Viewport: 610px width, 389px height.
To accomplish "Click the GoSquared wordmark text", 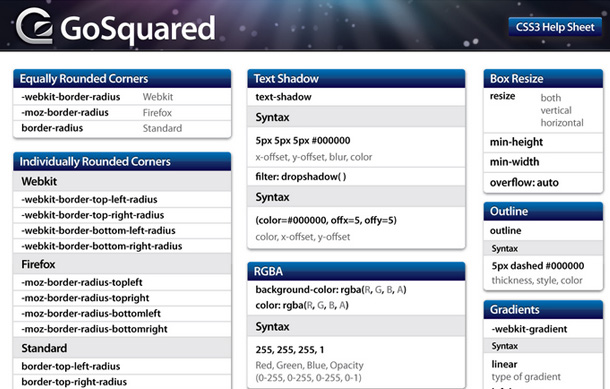I will coord(138,29).
